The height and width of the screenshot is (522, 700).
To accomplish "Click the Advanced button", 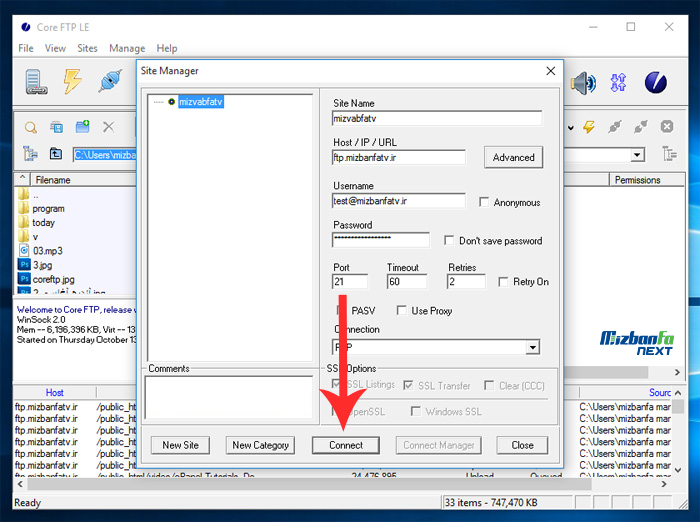I will point(513,157).
